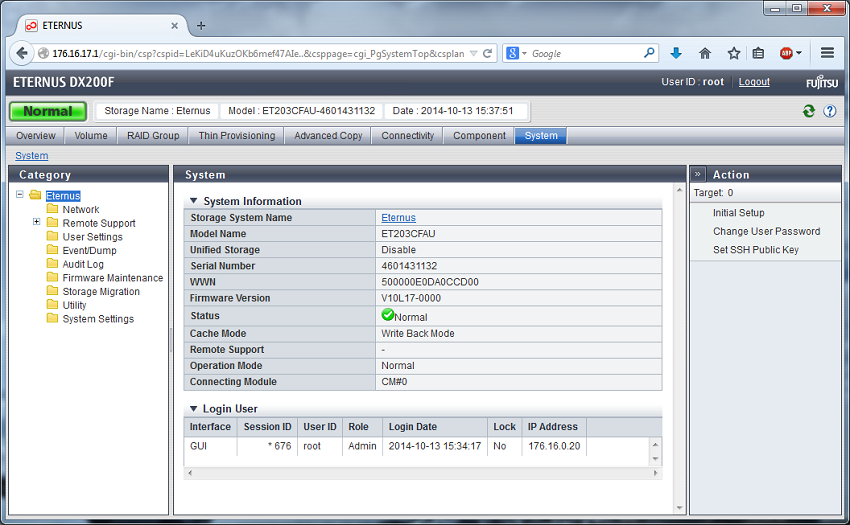Click Set SSH Public Key action
This screenshot has height=525, width=850.
click(x=756, y=249)
